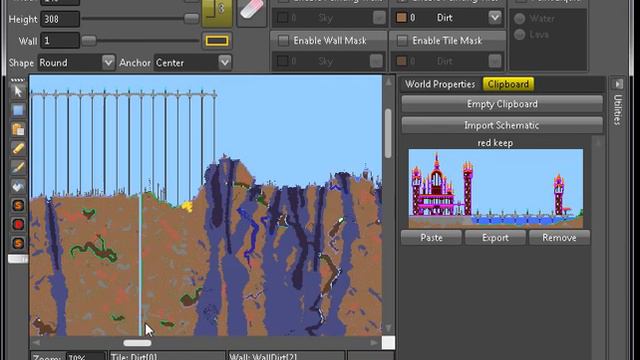This screenshot has width=640, height=360.
Task: Click the Height slider handle
Action: [191, 18]
